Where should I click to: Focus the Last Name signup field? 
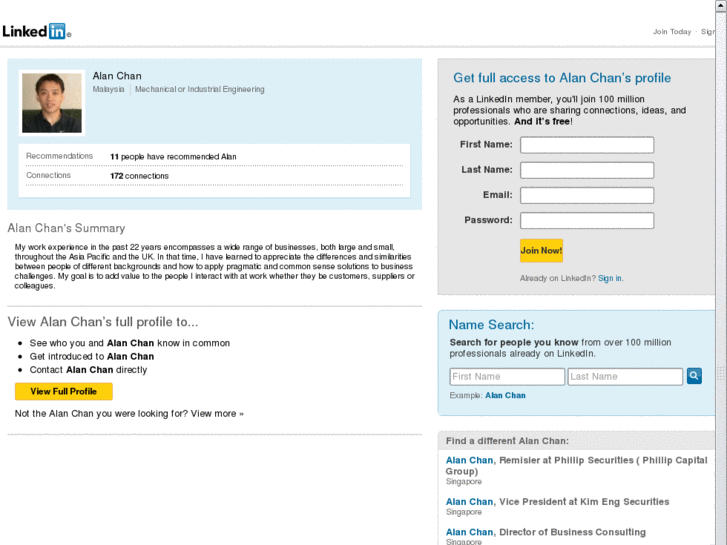[587, 170]
